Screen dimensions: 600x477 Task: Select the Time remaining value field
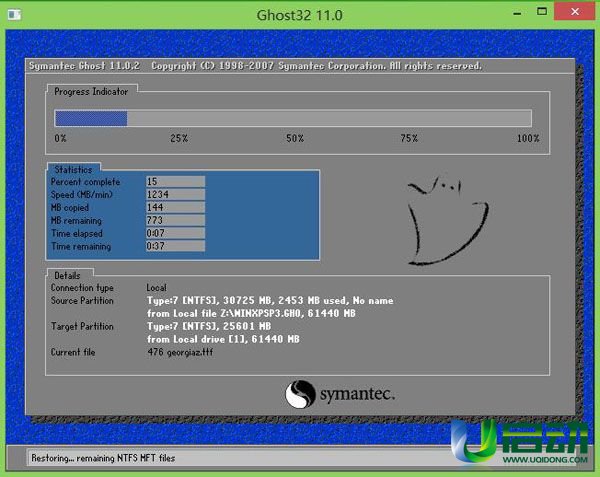point(175,246)
